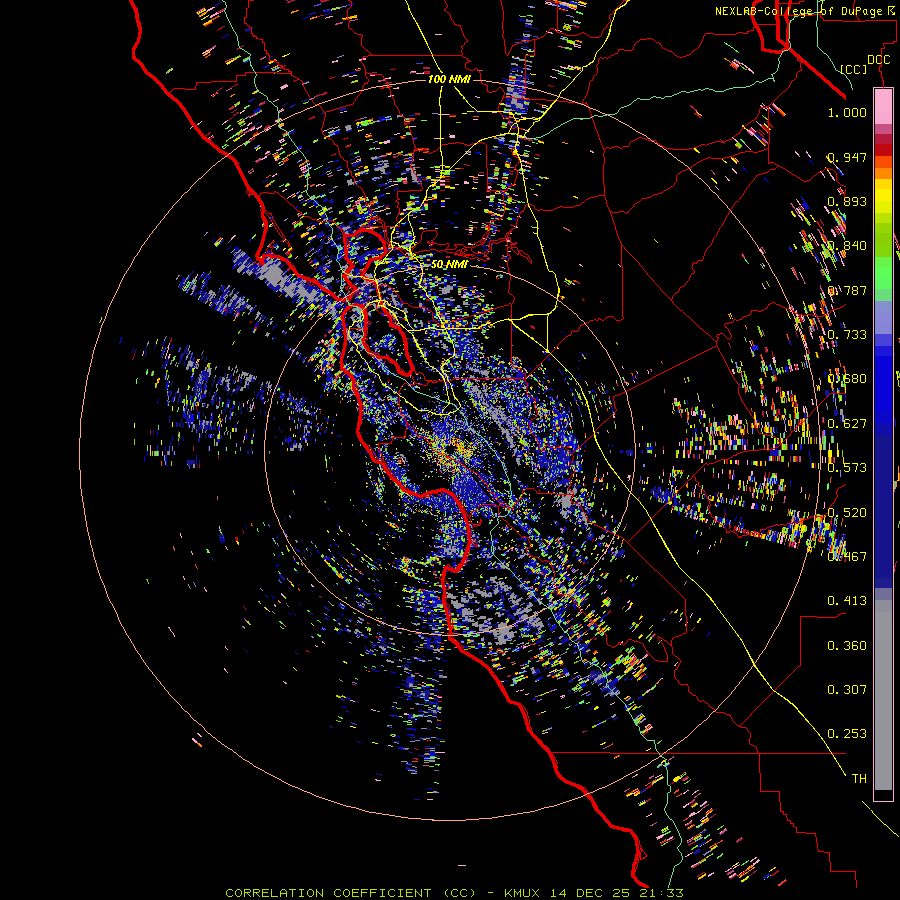Screen dimensions: 900x900
Task: Click the 0.253 legend value
Action: pyautogui.click(x=847, y=734)
